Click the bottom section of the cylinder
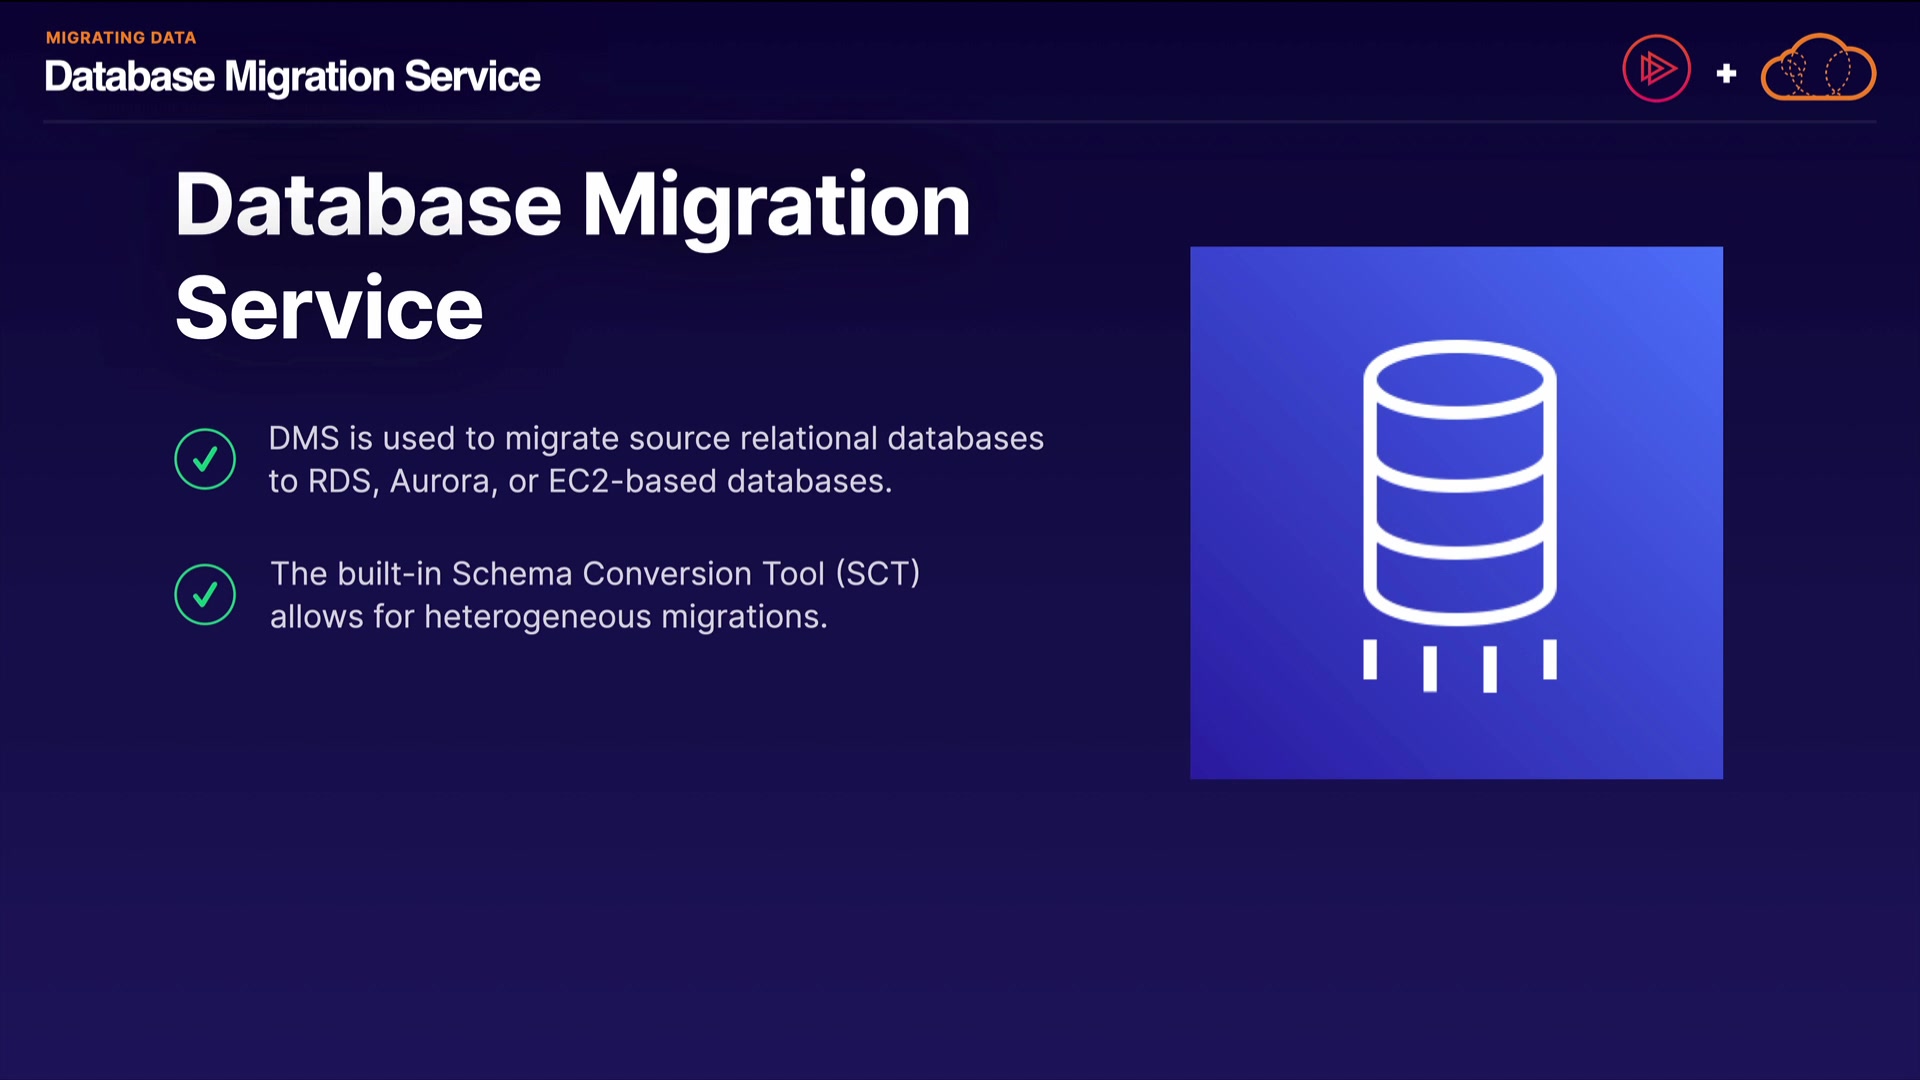 [x=1459, y=585]
